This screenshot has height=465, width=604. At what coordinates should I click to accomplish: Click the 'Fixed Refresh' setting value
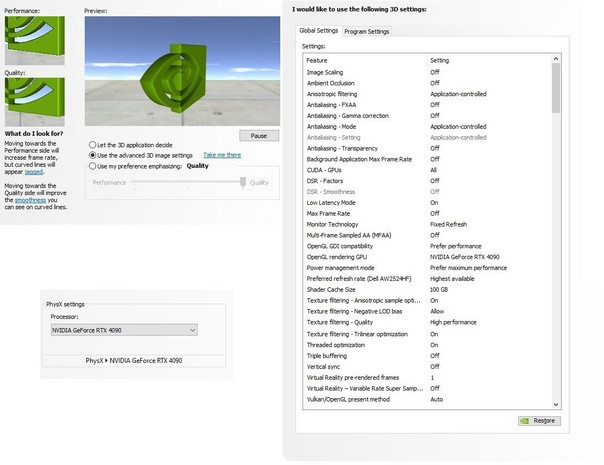coord(448,224)
